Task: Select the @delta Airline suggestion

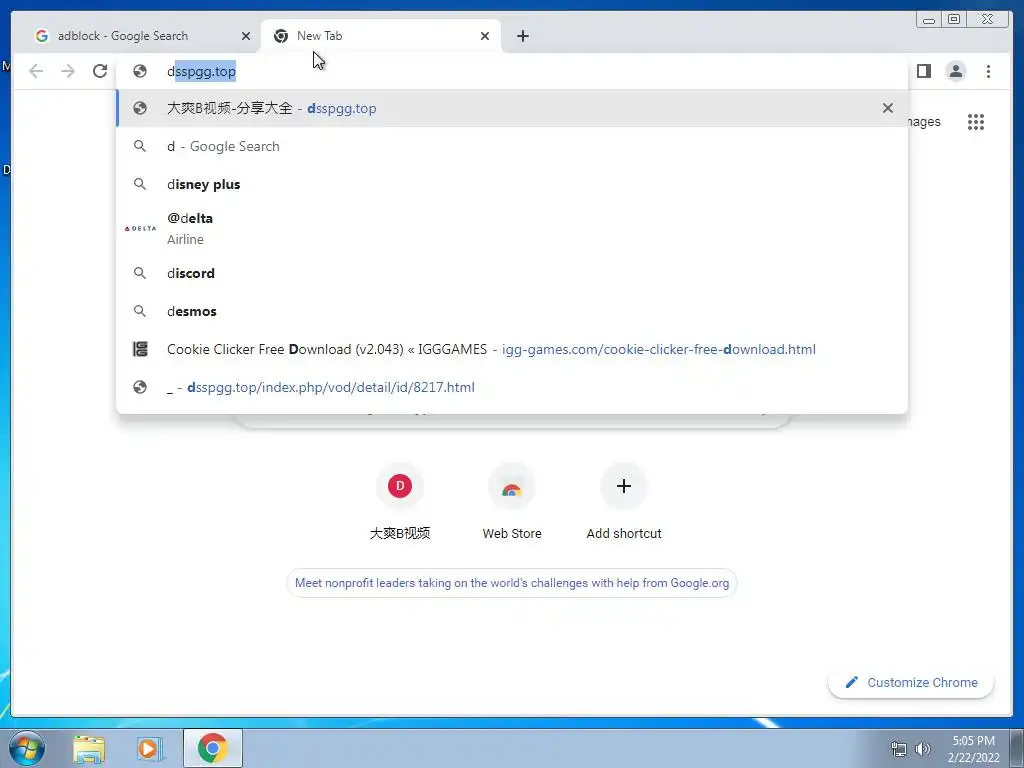Action: [x=512, y=229]
